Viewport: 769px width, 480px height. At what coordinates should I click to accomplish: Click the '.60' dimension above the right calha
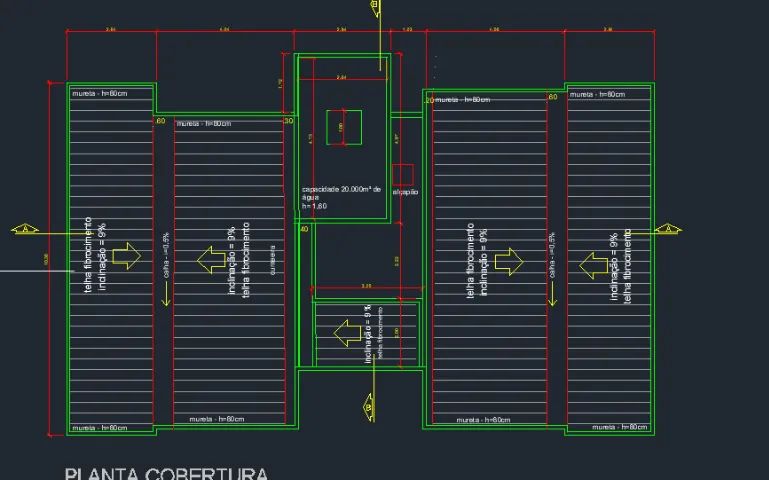pos(552,97)
